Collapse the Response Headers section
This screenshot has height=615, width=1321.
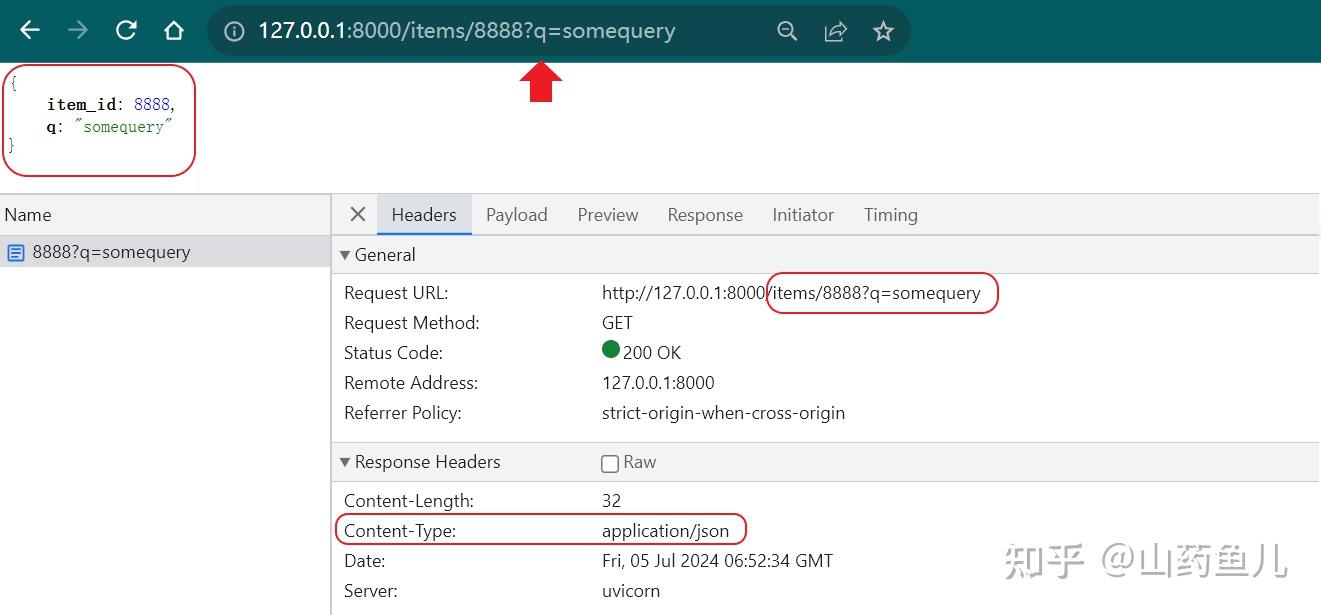(x=344, y=461)
